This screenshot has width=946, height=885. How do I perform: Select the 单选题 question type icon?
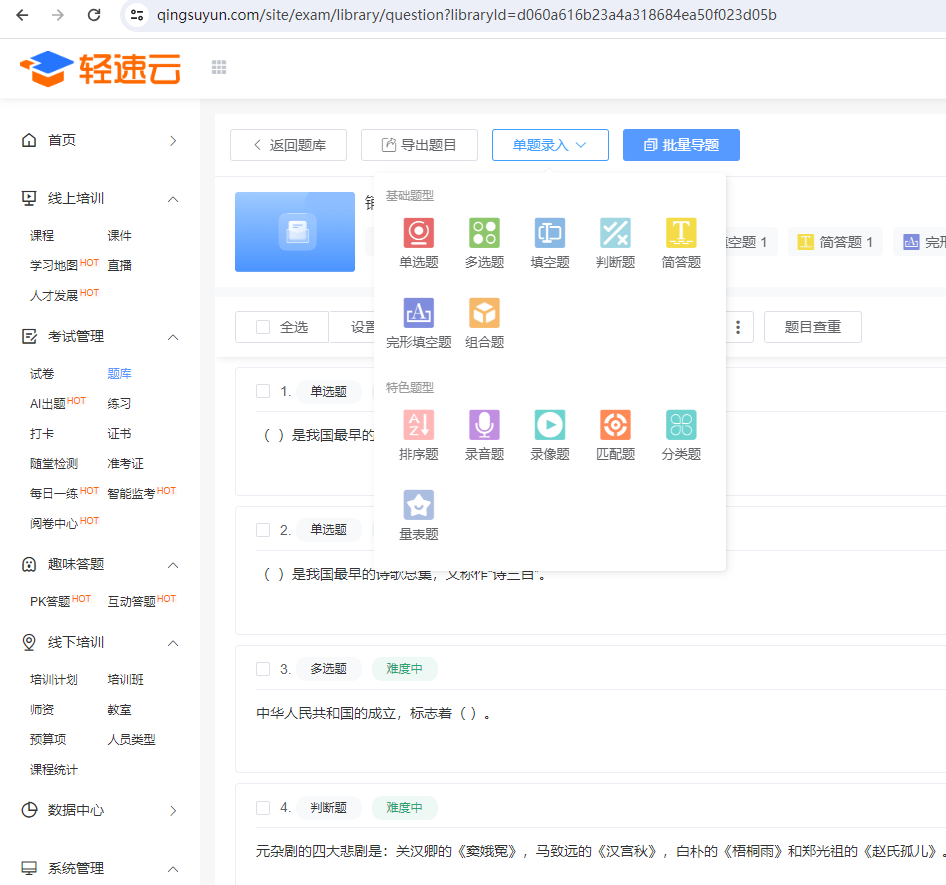point(419,233)
